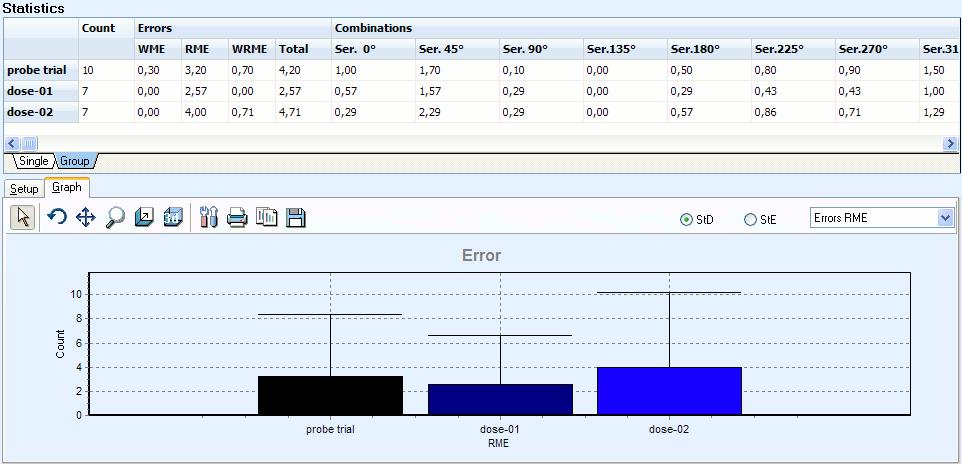The height and width of the screenshot is (464, 962).
Task: Click dose-02 RME value 4,00
Action: (x=195, y=113)
